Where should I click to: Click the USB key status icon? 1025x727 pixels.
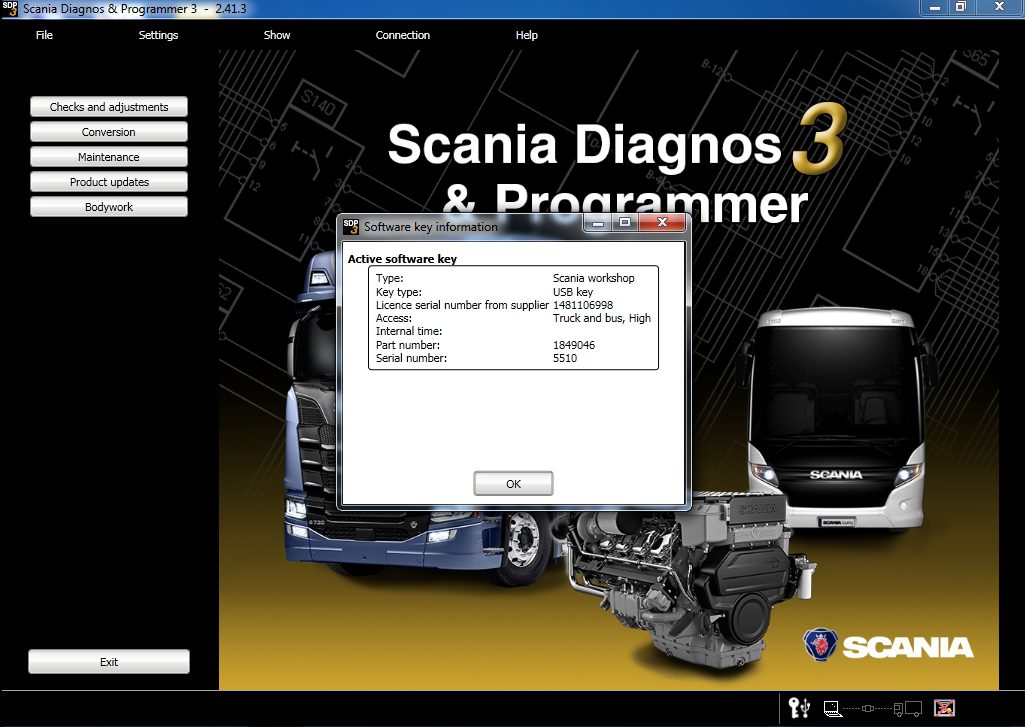(800, 708)
